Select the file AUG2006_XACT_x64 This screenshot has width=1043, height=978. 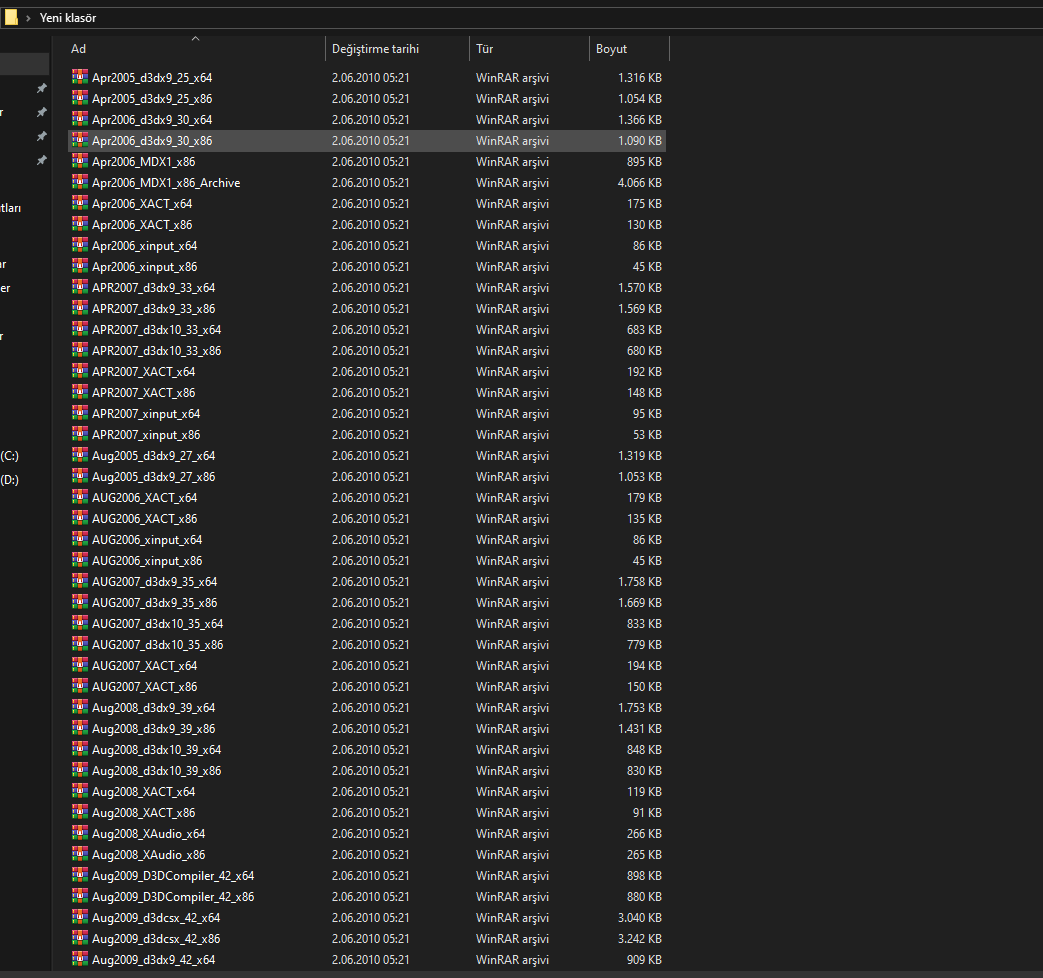point(367,498)
